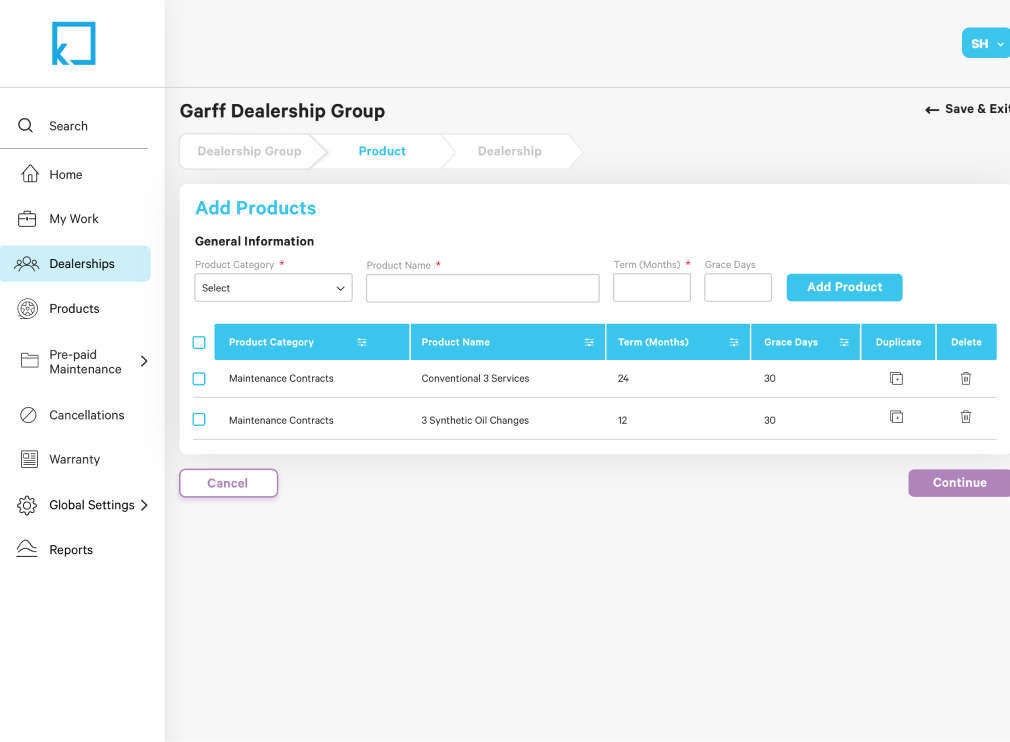Open Products in the sidebar
This screenshot has height=742, width=1010.
(75, 309)
